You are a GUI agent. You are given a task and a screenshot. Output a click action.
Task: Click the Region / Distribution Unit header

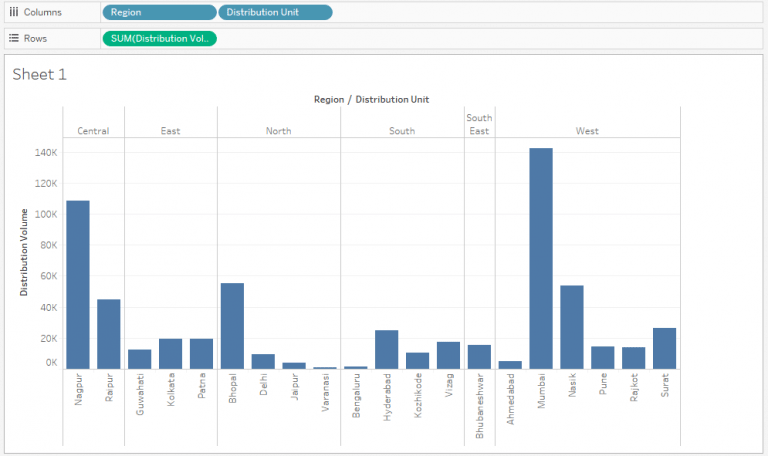coord(371,99)
